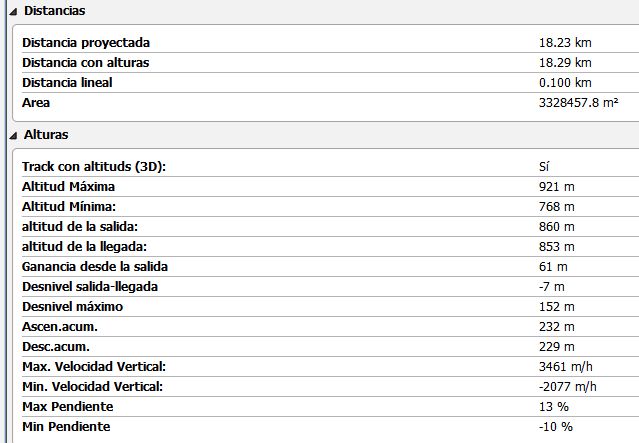Click the -10 % Min Pendiente value
The image size is (639, 443).
click(x=555, y=427)
